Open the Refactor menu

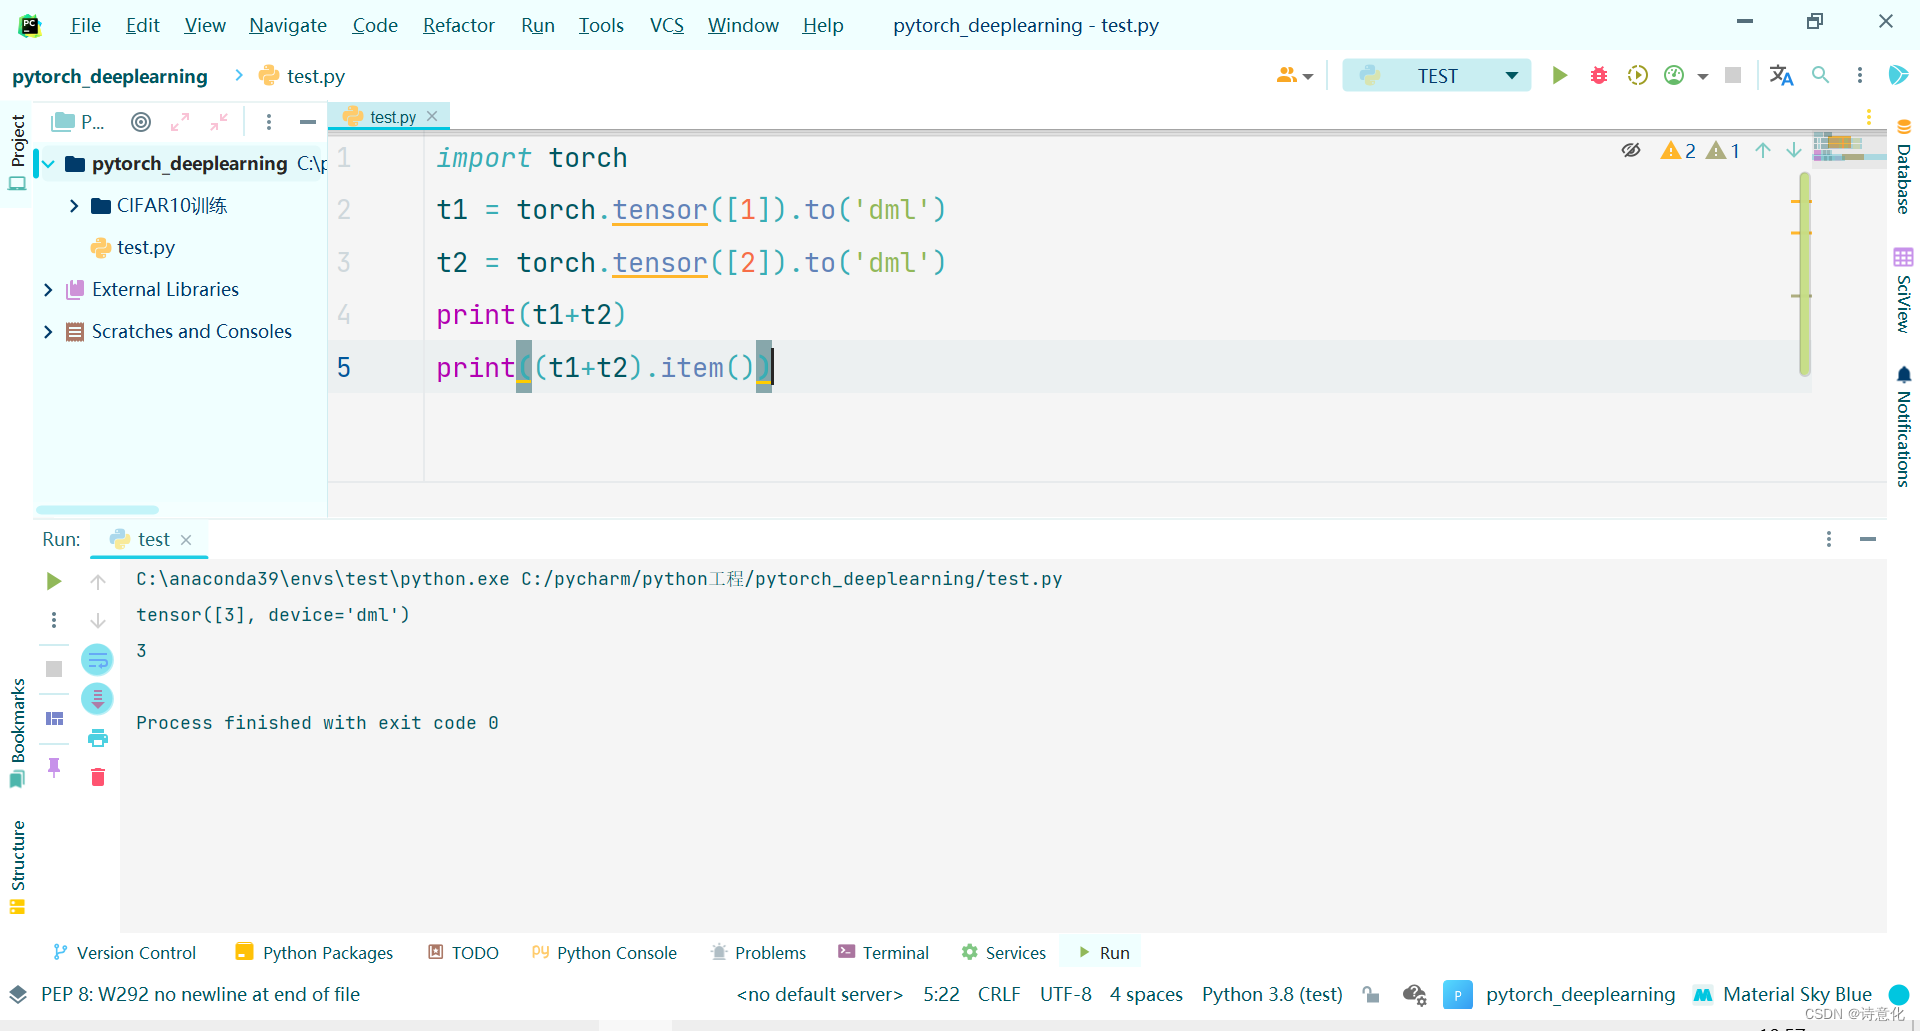click(x=458, y=25)
